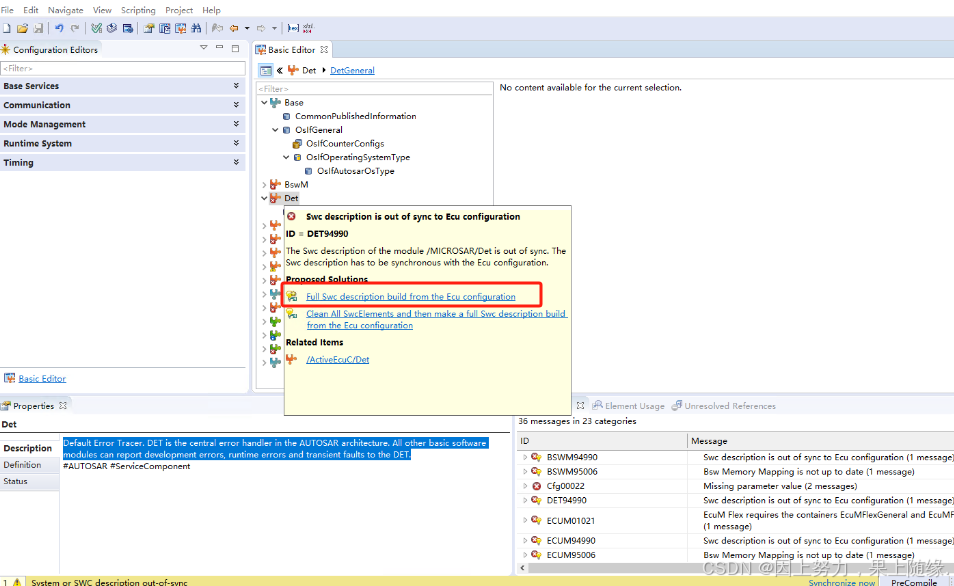Screen dimensions: 954x586
Task: Click Clean All SwcElements solution link
Action: pos(436,319)
